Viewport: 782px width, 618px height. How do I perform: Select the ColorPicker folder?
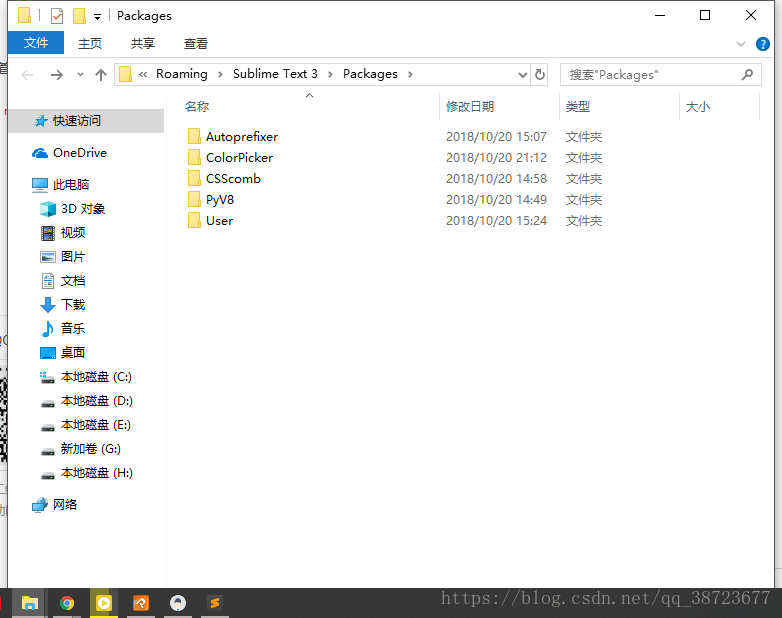239,158
